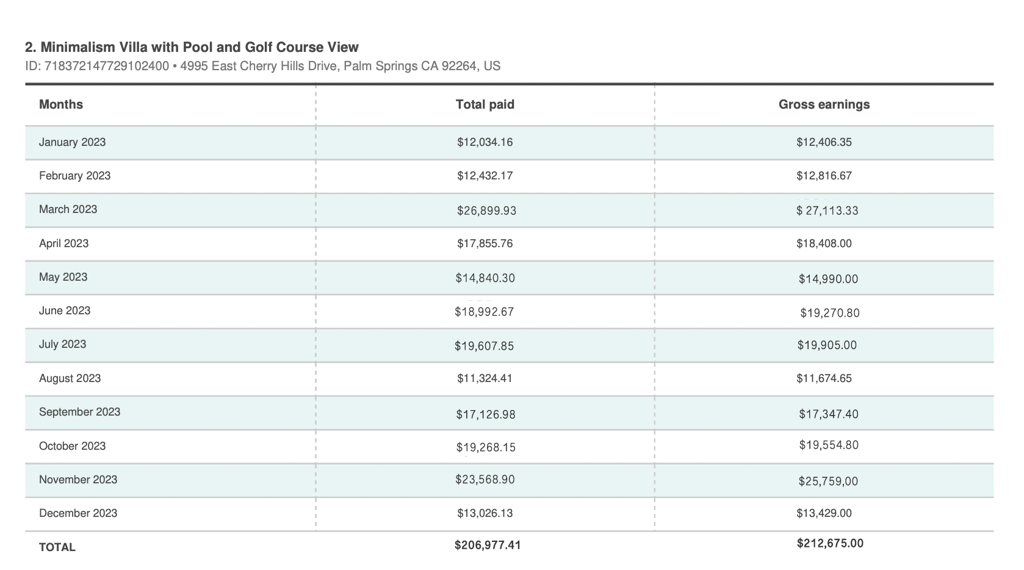Select the October 2023 row label
The width and height of the screenshot is (1024, 570).
tap(72, 447)
